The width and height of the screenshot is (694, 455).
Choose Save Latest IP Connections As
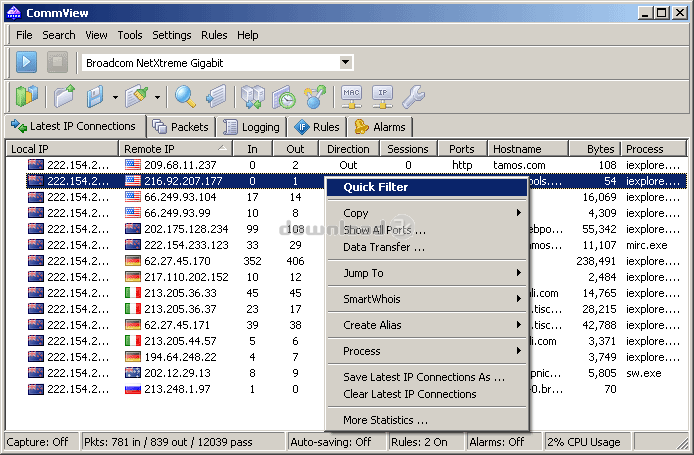[427, 377]
